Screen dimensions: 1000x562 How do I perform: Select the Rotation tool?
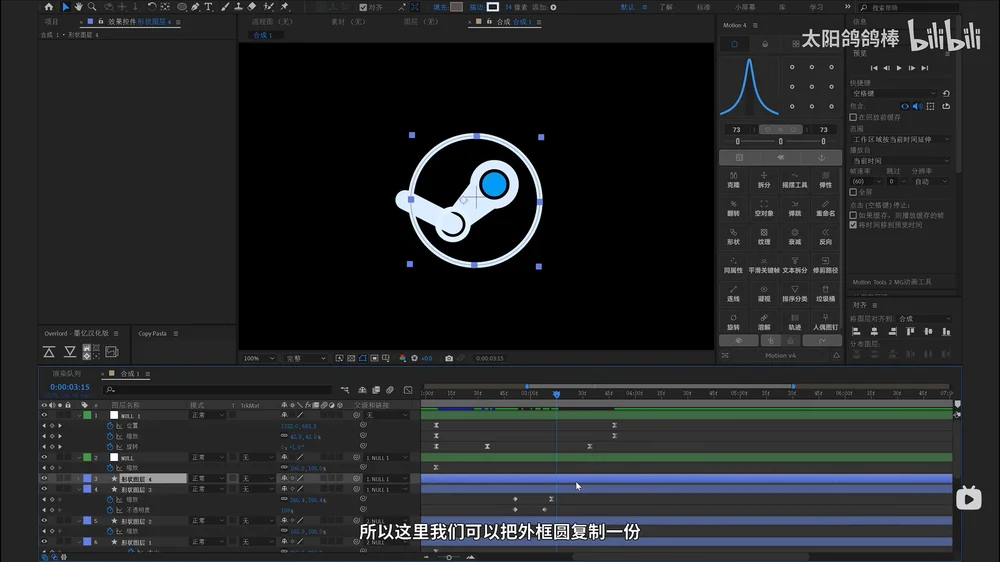(152, 7)
